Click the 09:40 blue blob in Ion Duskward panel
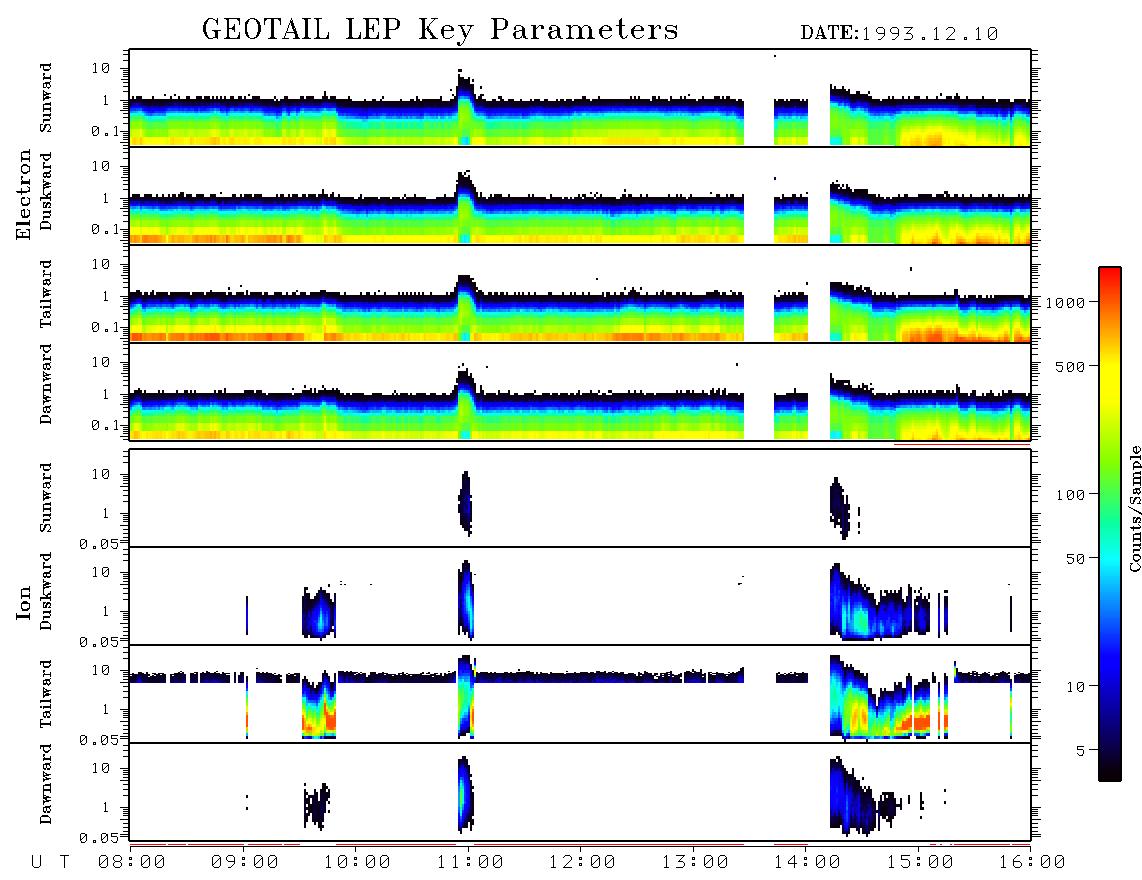1142x880 pixels. click(319, 613)
